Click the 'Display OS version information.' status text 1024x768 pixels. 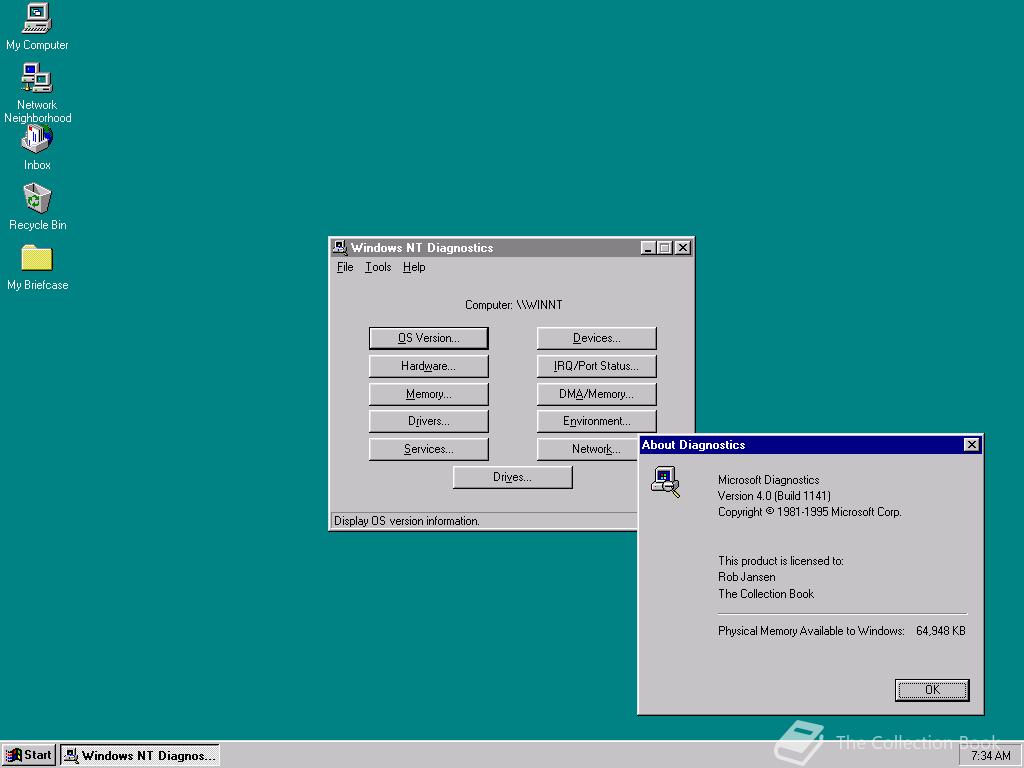407,521
